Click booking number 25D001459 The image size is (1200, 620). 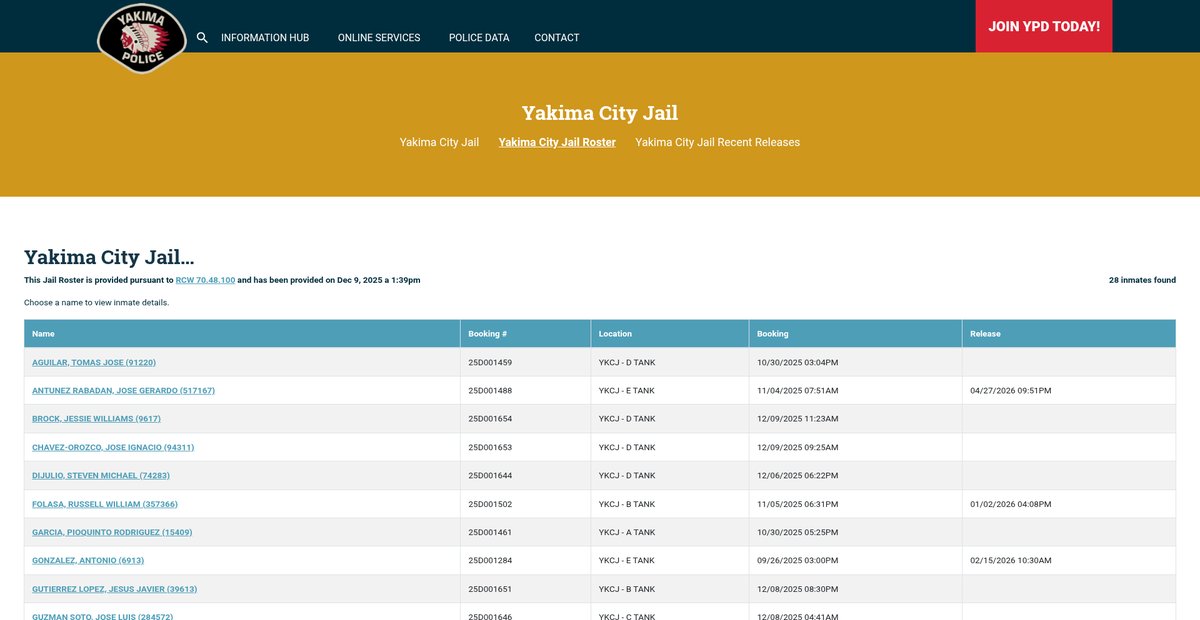click(x=490, y=362)
